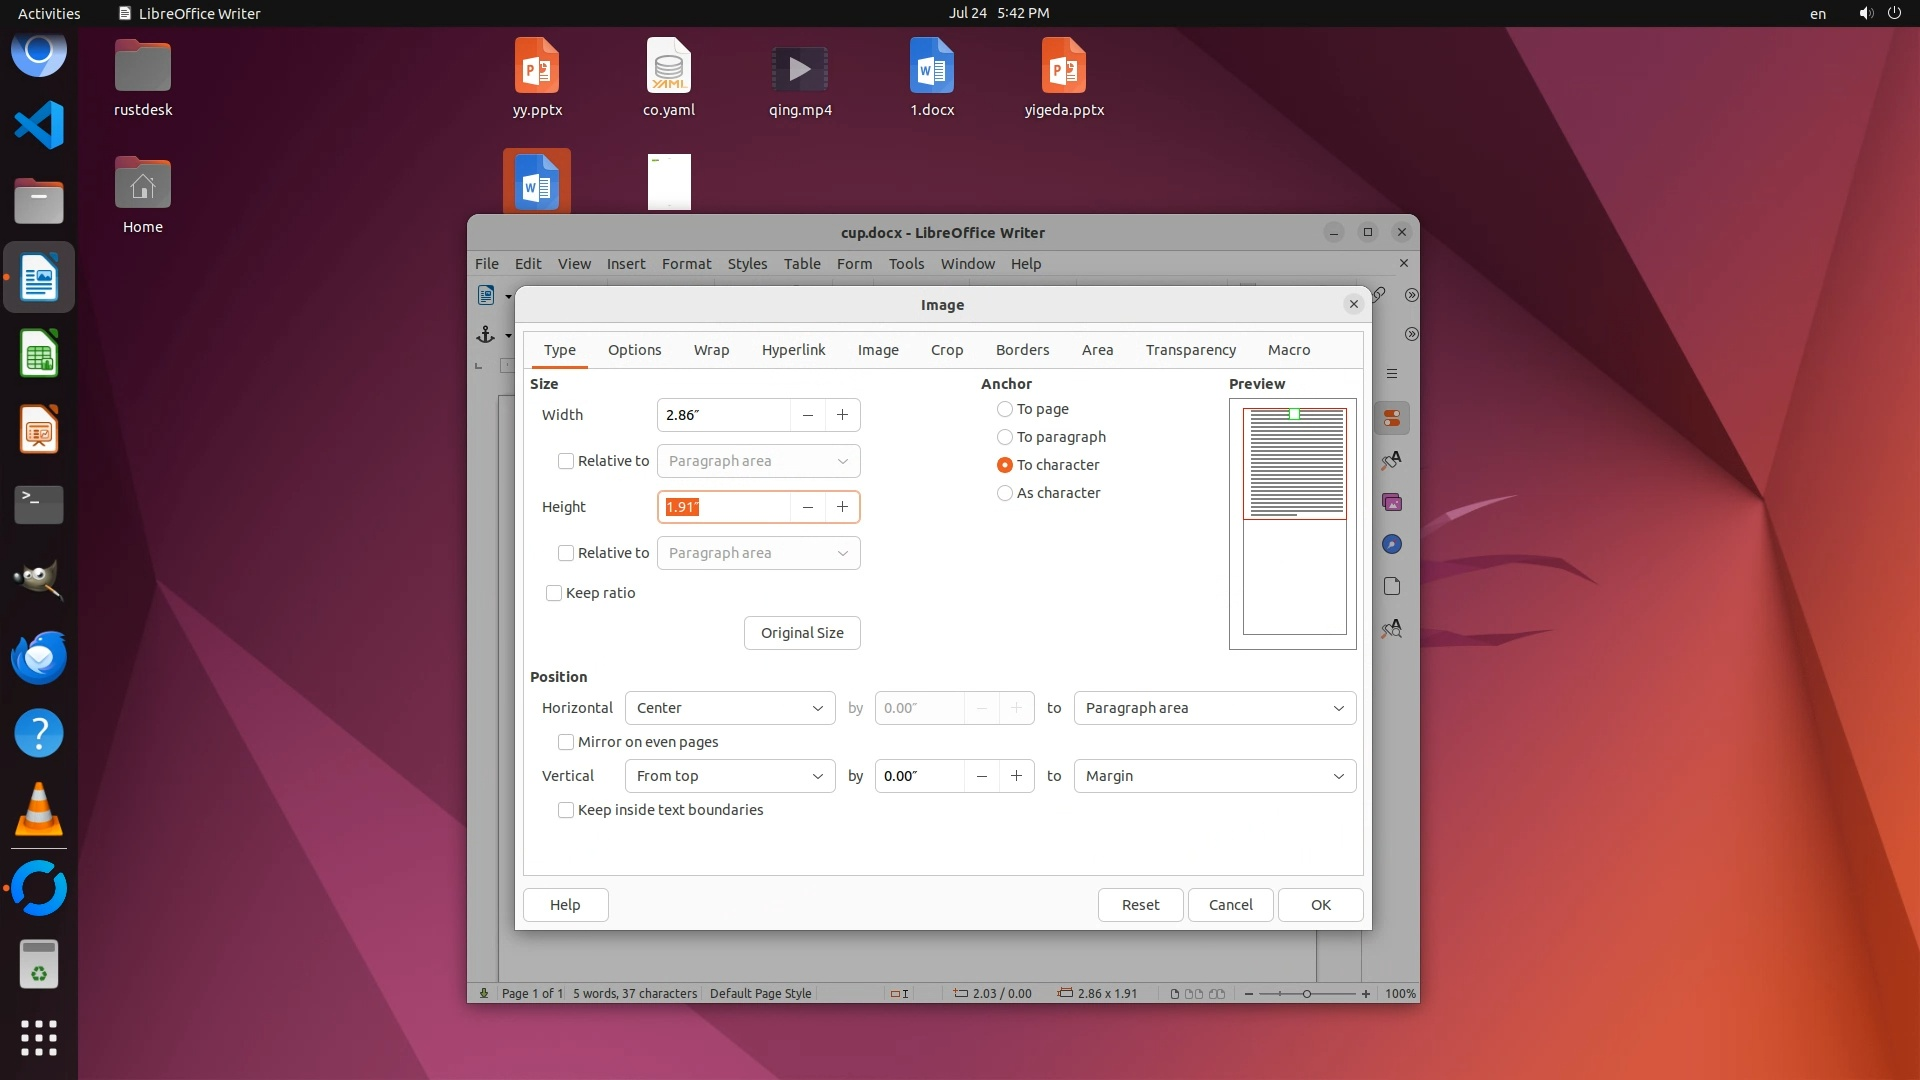Check Mirror on even pages
Image resolution: width=1920 pixels, height=1080 pixels.
[x=566, y=742]
